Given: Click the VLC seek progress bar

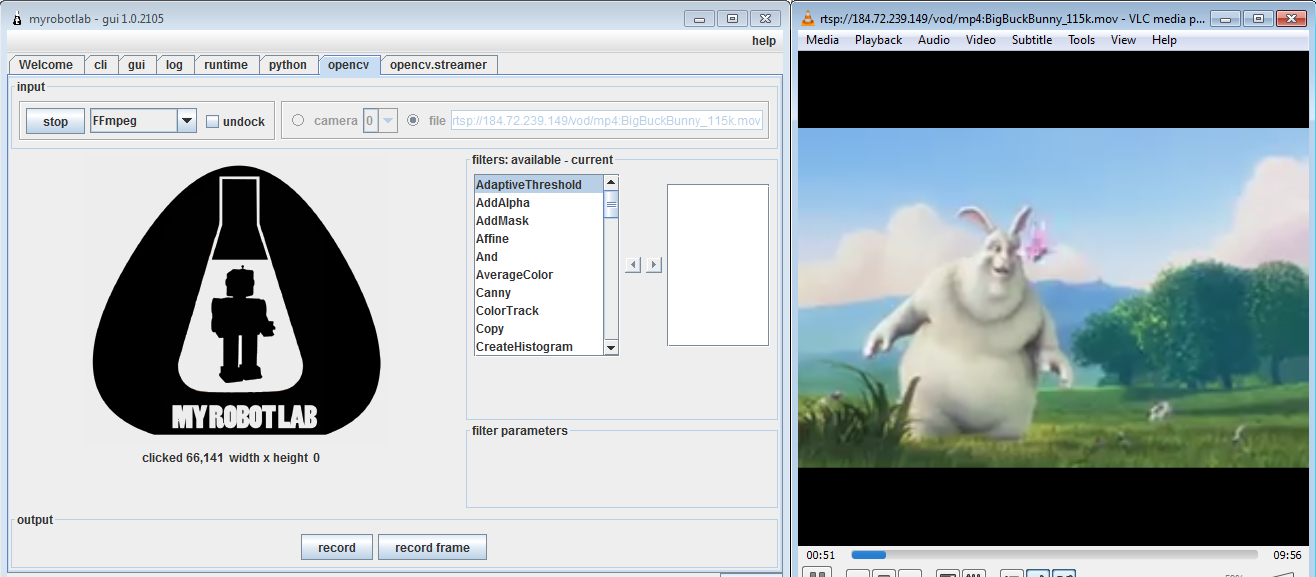Looking at the screenshot, I should click(1054, 555).
